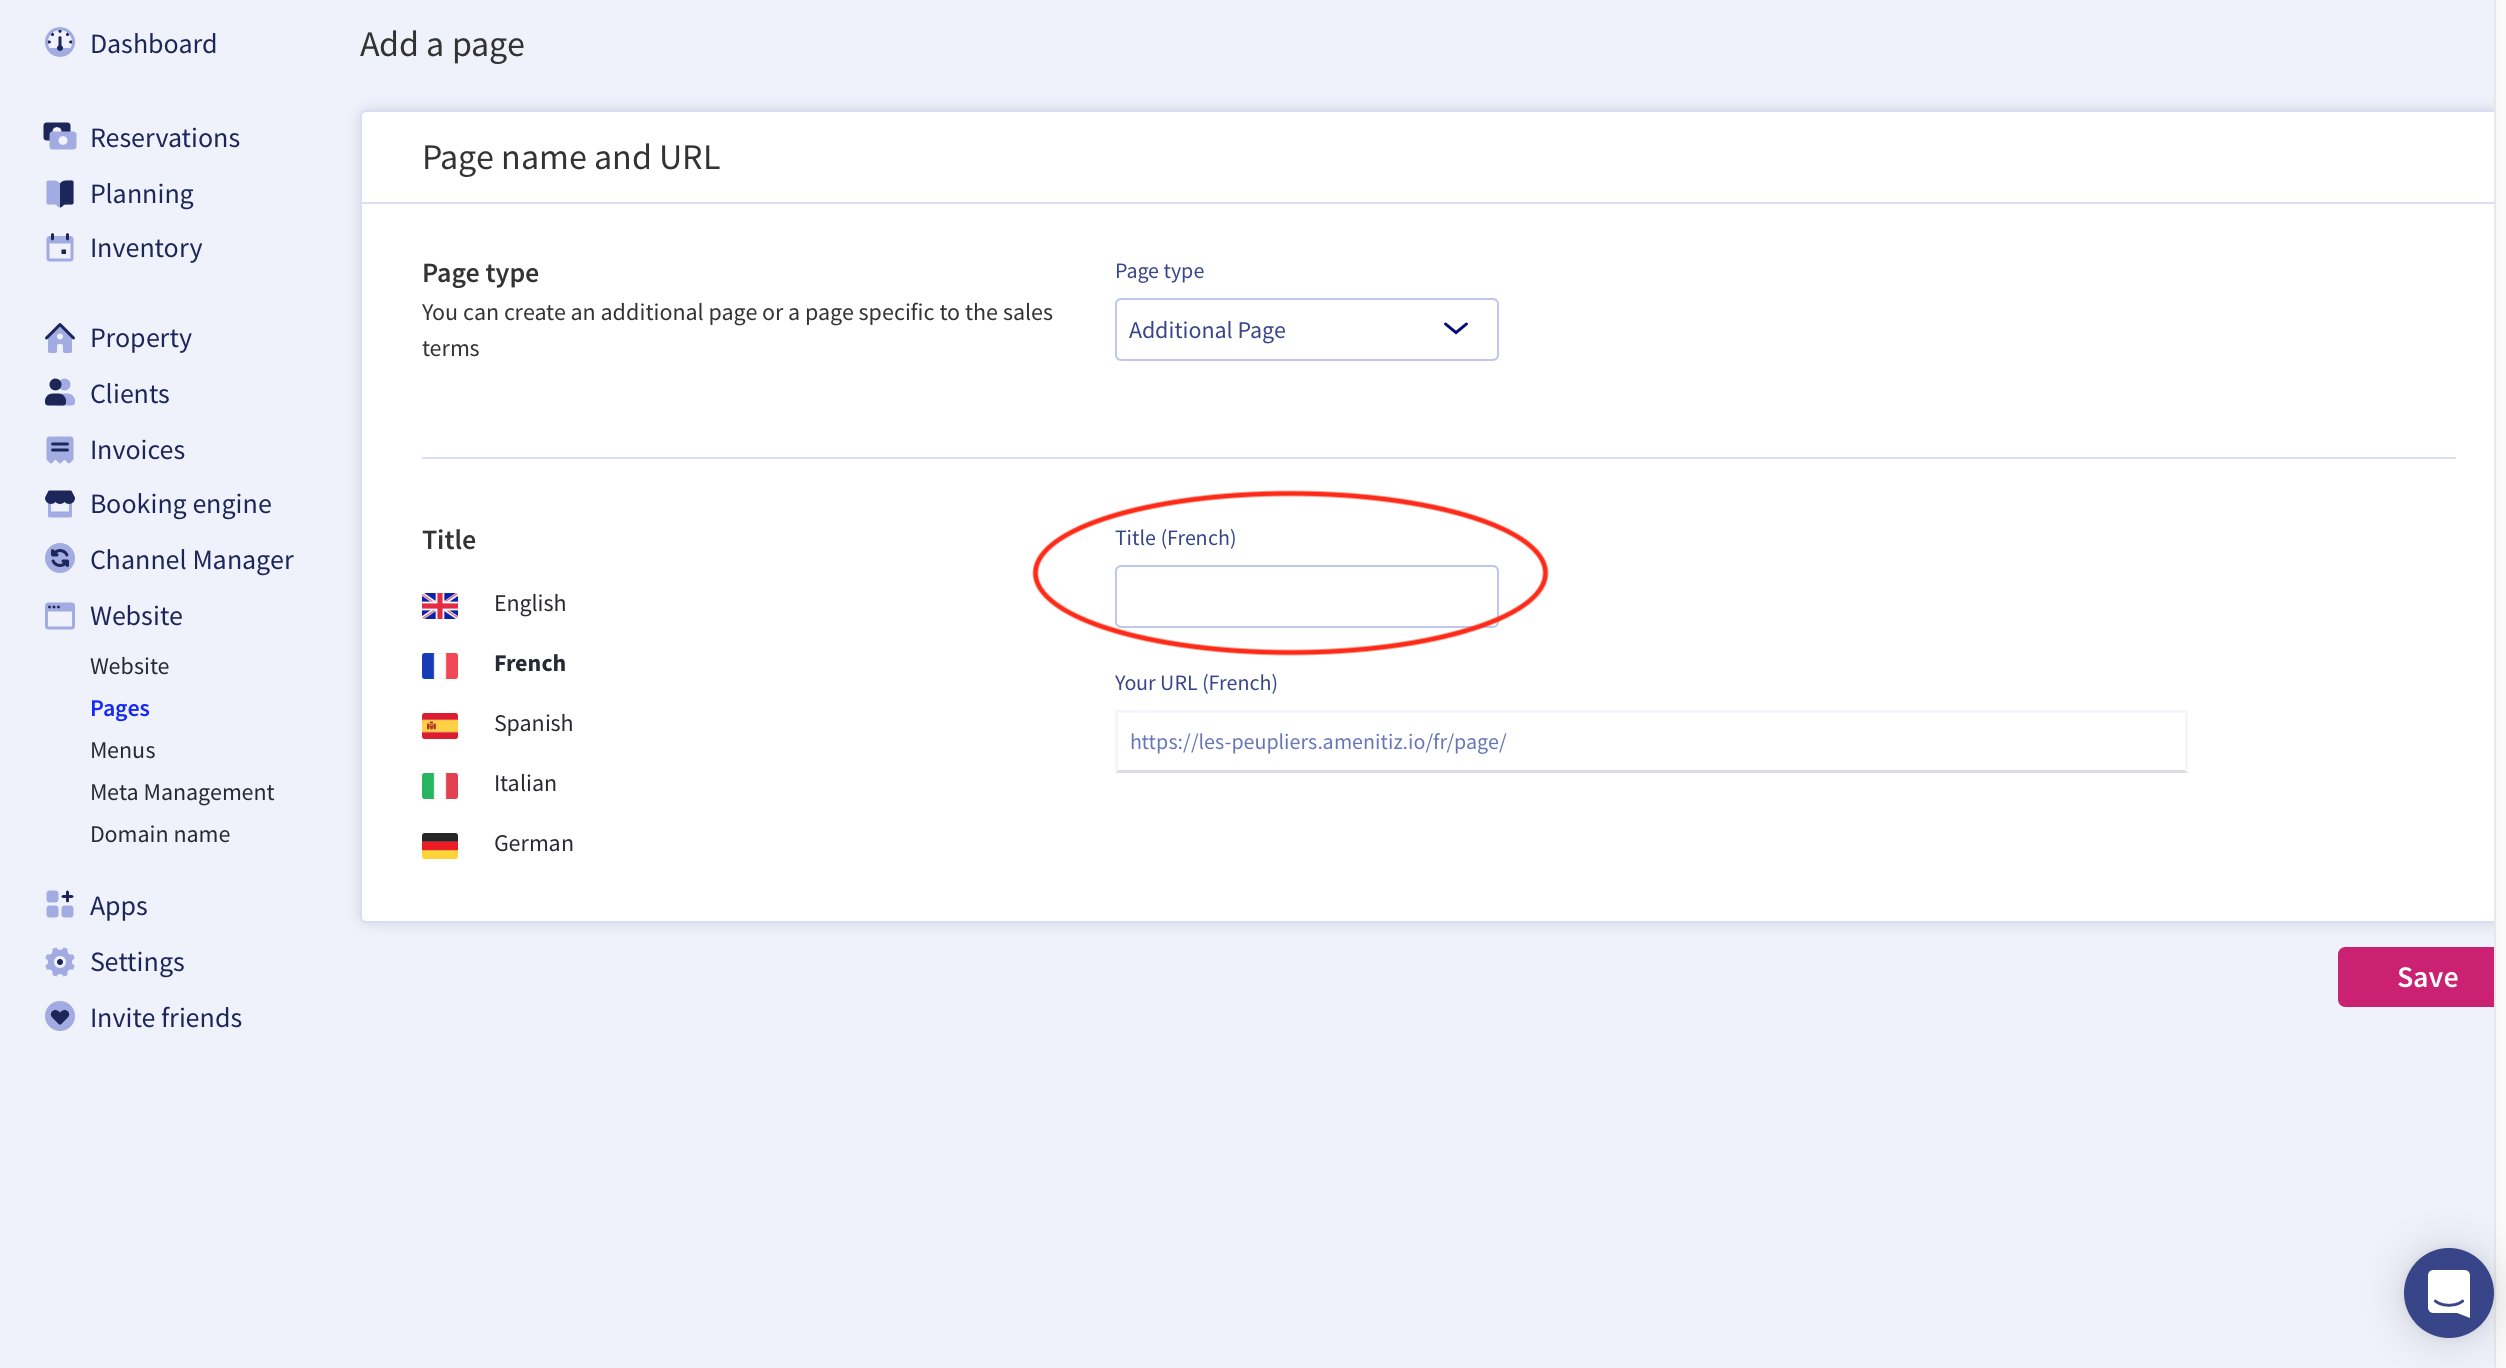Open the Website submenu item

point(130,665)
